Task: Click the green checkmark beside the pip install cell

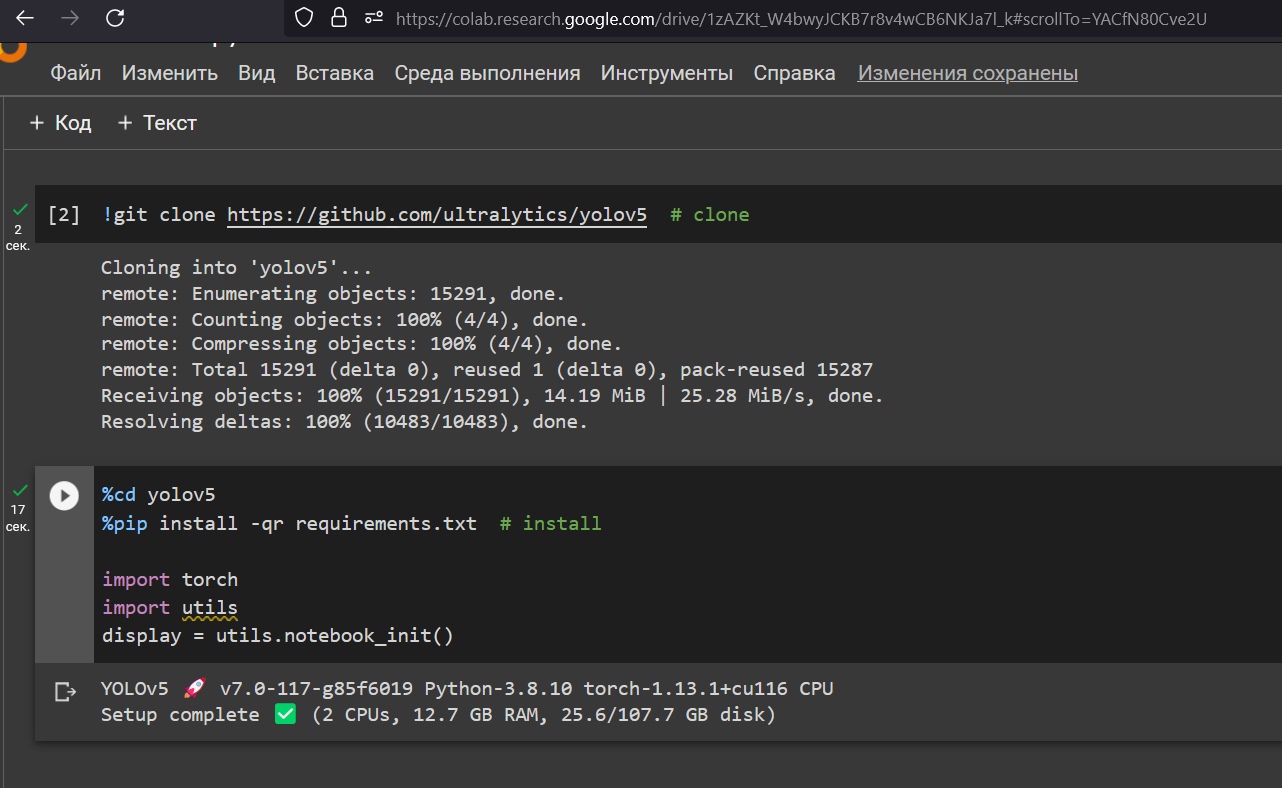Action: tap(19, 490)
